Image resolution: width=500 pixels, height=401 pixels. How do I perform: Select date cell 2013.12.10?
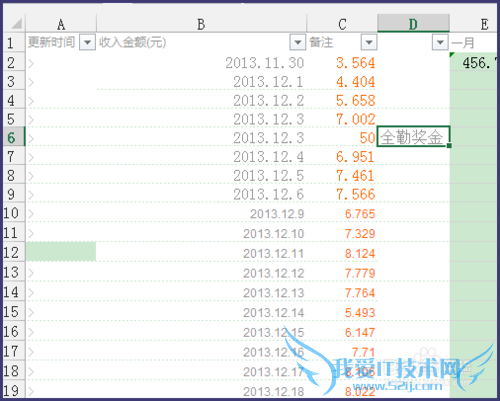pos(201,233)
